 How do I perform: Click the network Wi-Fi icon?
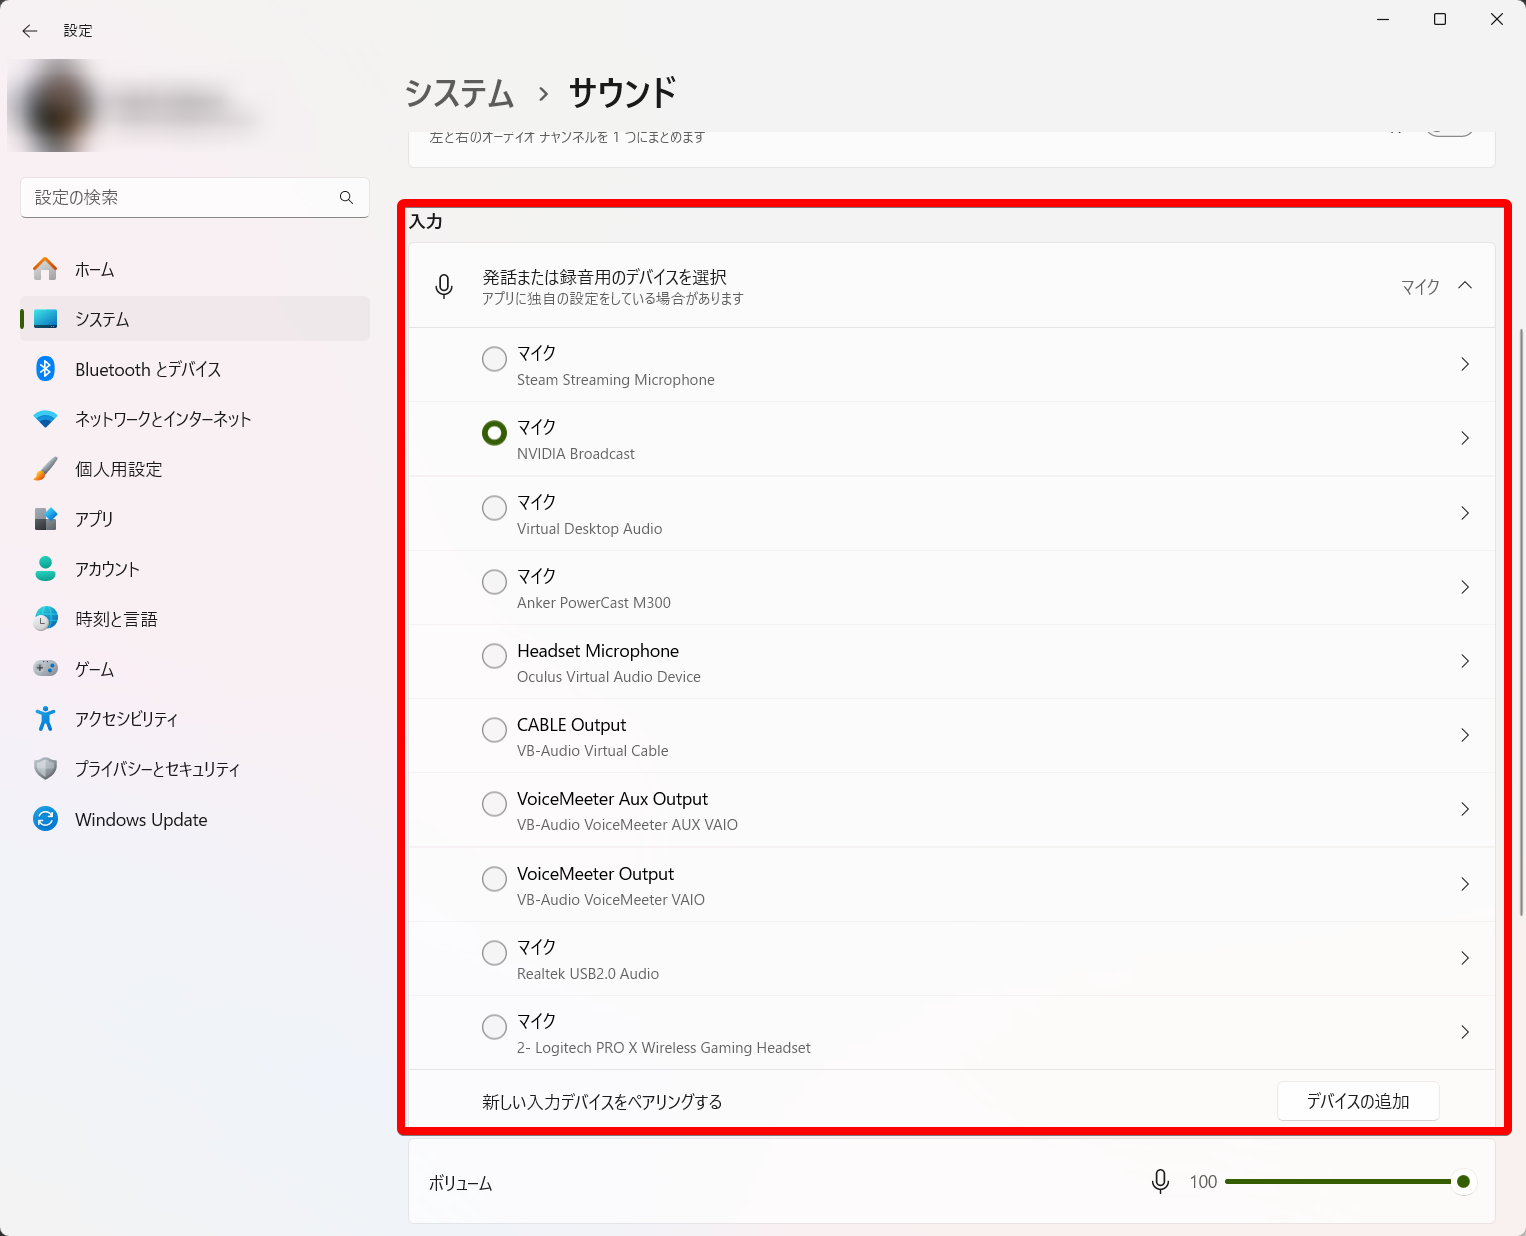point(45,419)
